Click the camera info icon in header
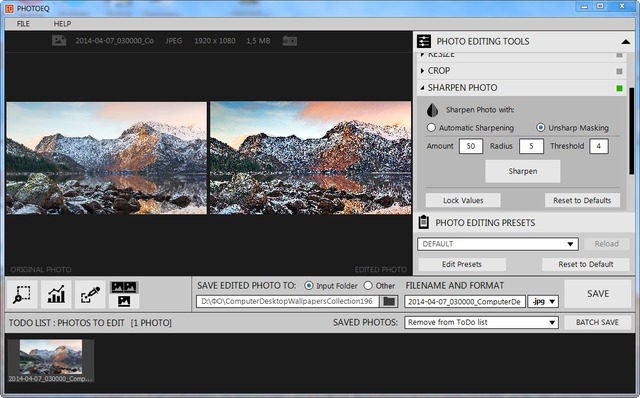 pyautogui.click(x=289, y=41)
